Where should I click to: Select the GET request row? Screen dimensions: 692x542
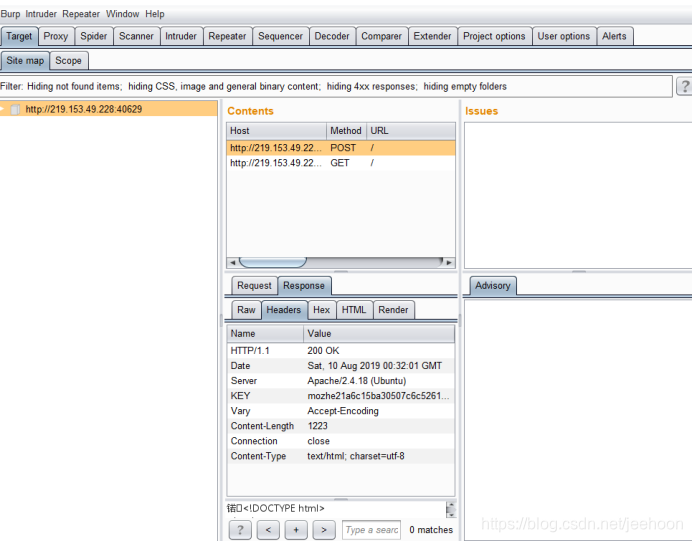[x=341, y=163]
